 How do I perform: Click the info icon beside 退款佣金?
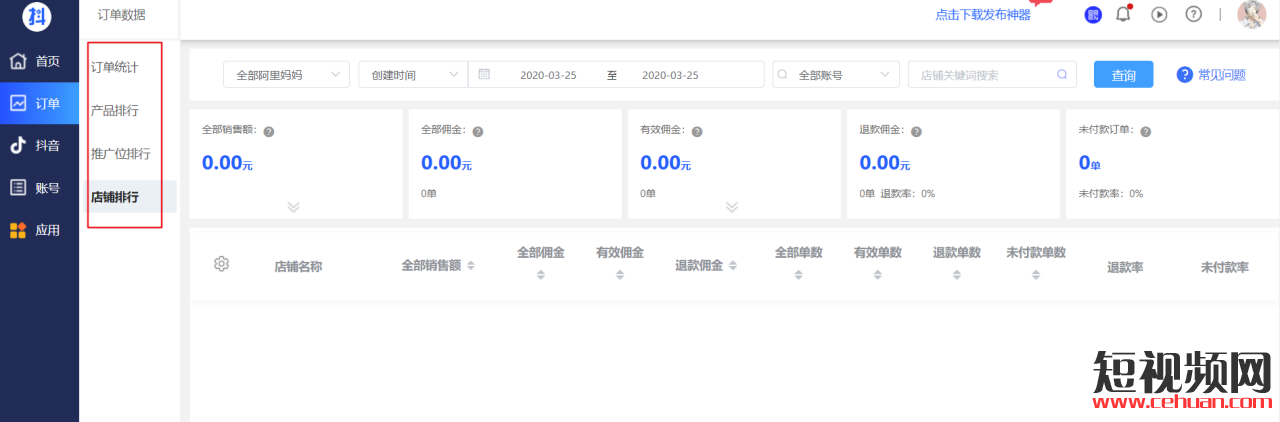click(x=916, y=131)
